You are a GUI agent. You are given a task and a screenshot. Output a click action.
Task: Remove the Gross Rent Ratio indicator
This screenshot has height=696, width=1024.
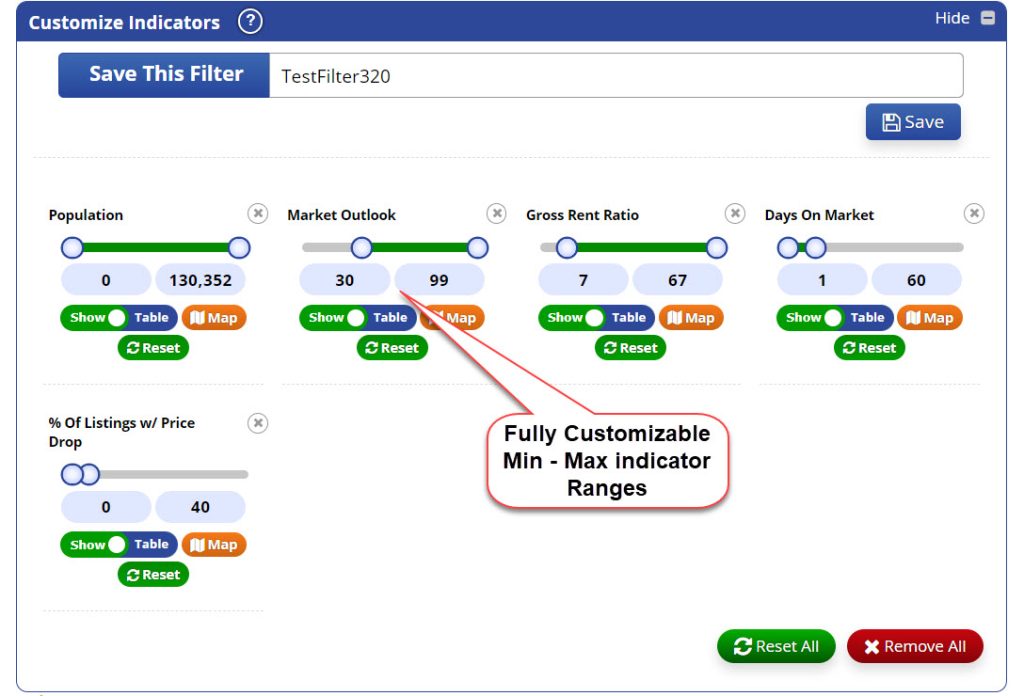(735, 214)
